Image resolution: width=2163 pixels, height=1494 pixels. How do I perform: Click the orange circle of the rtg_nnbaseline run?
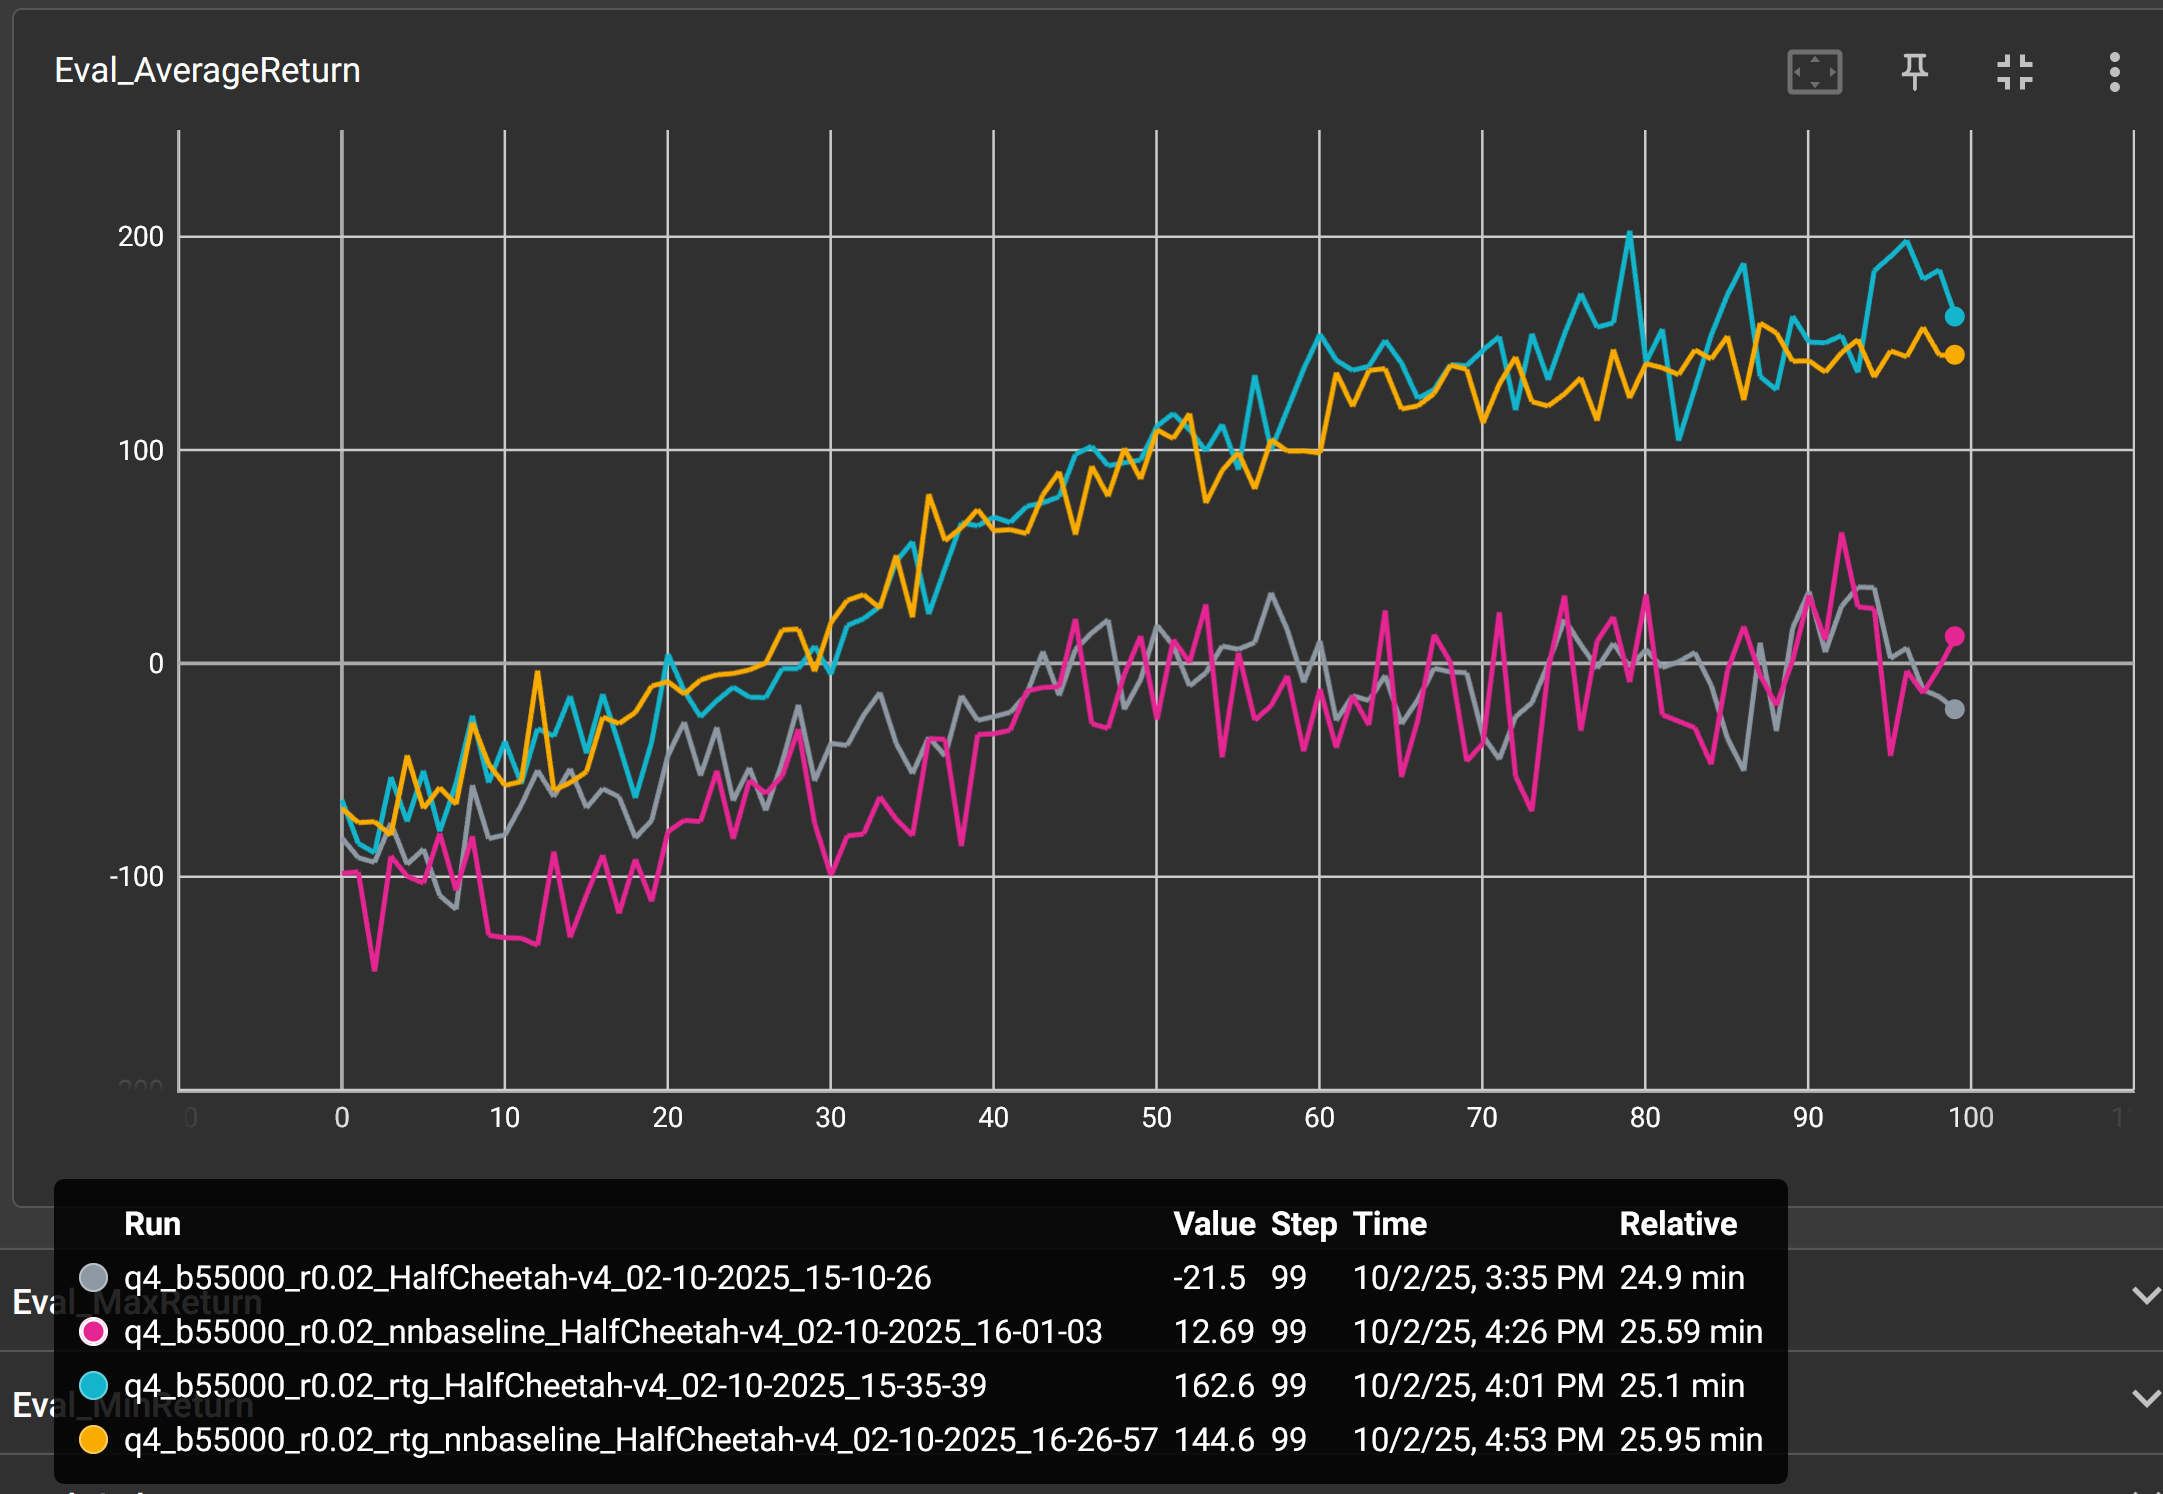[x=93, y=1439]
